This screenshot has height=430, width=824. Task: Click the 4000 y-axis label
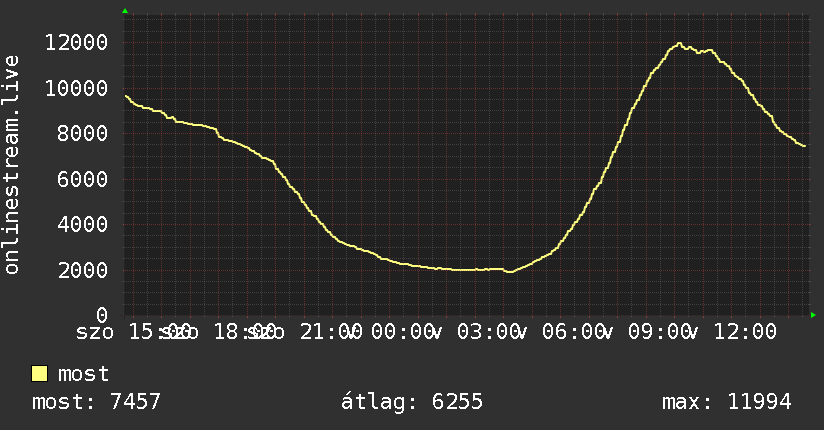82,224
